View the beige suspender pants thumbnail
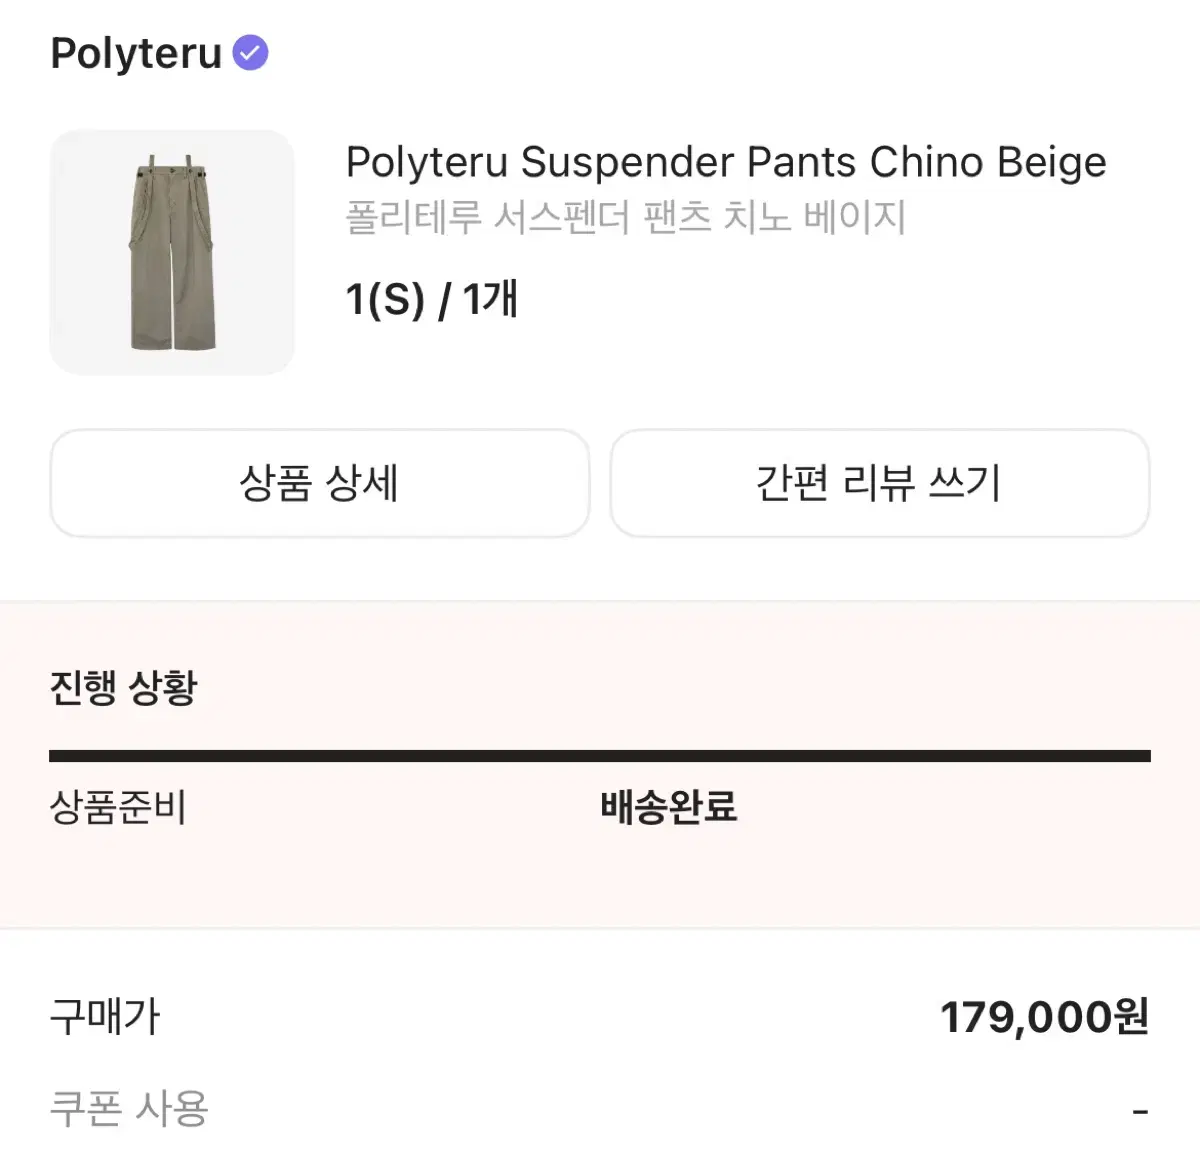The height and width of the screenshot is (1152, 1200). point(172,251)
